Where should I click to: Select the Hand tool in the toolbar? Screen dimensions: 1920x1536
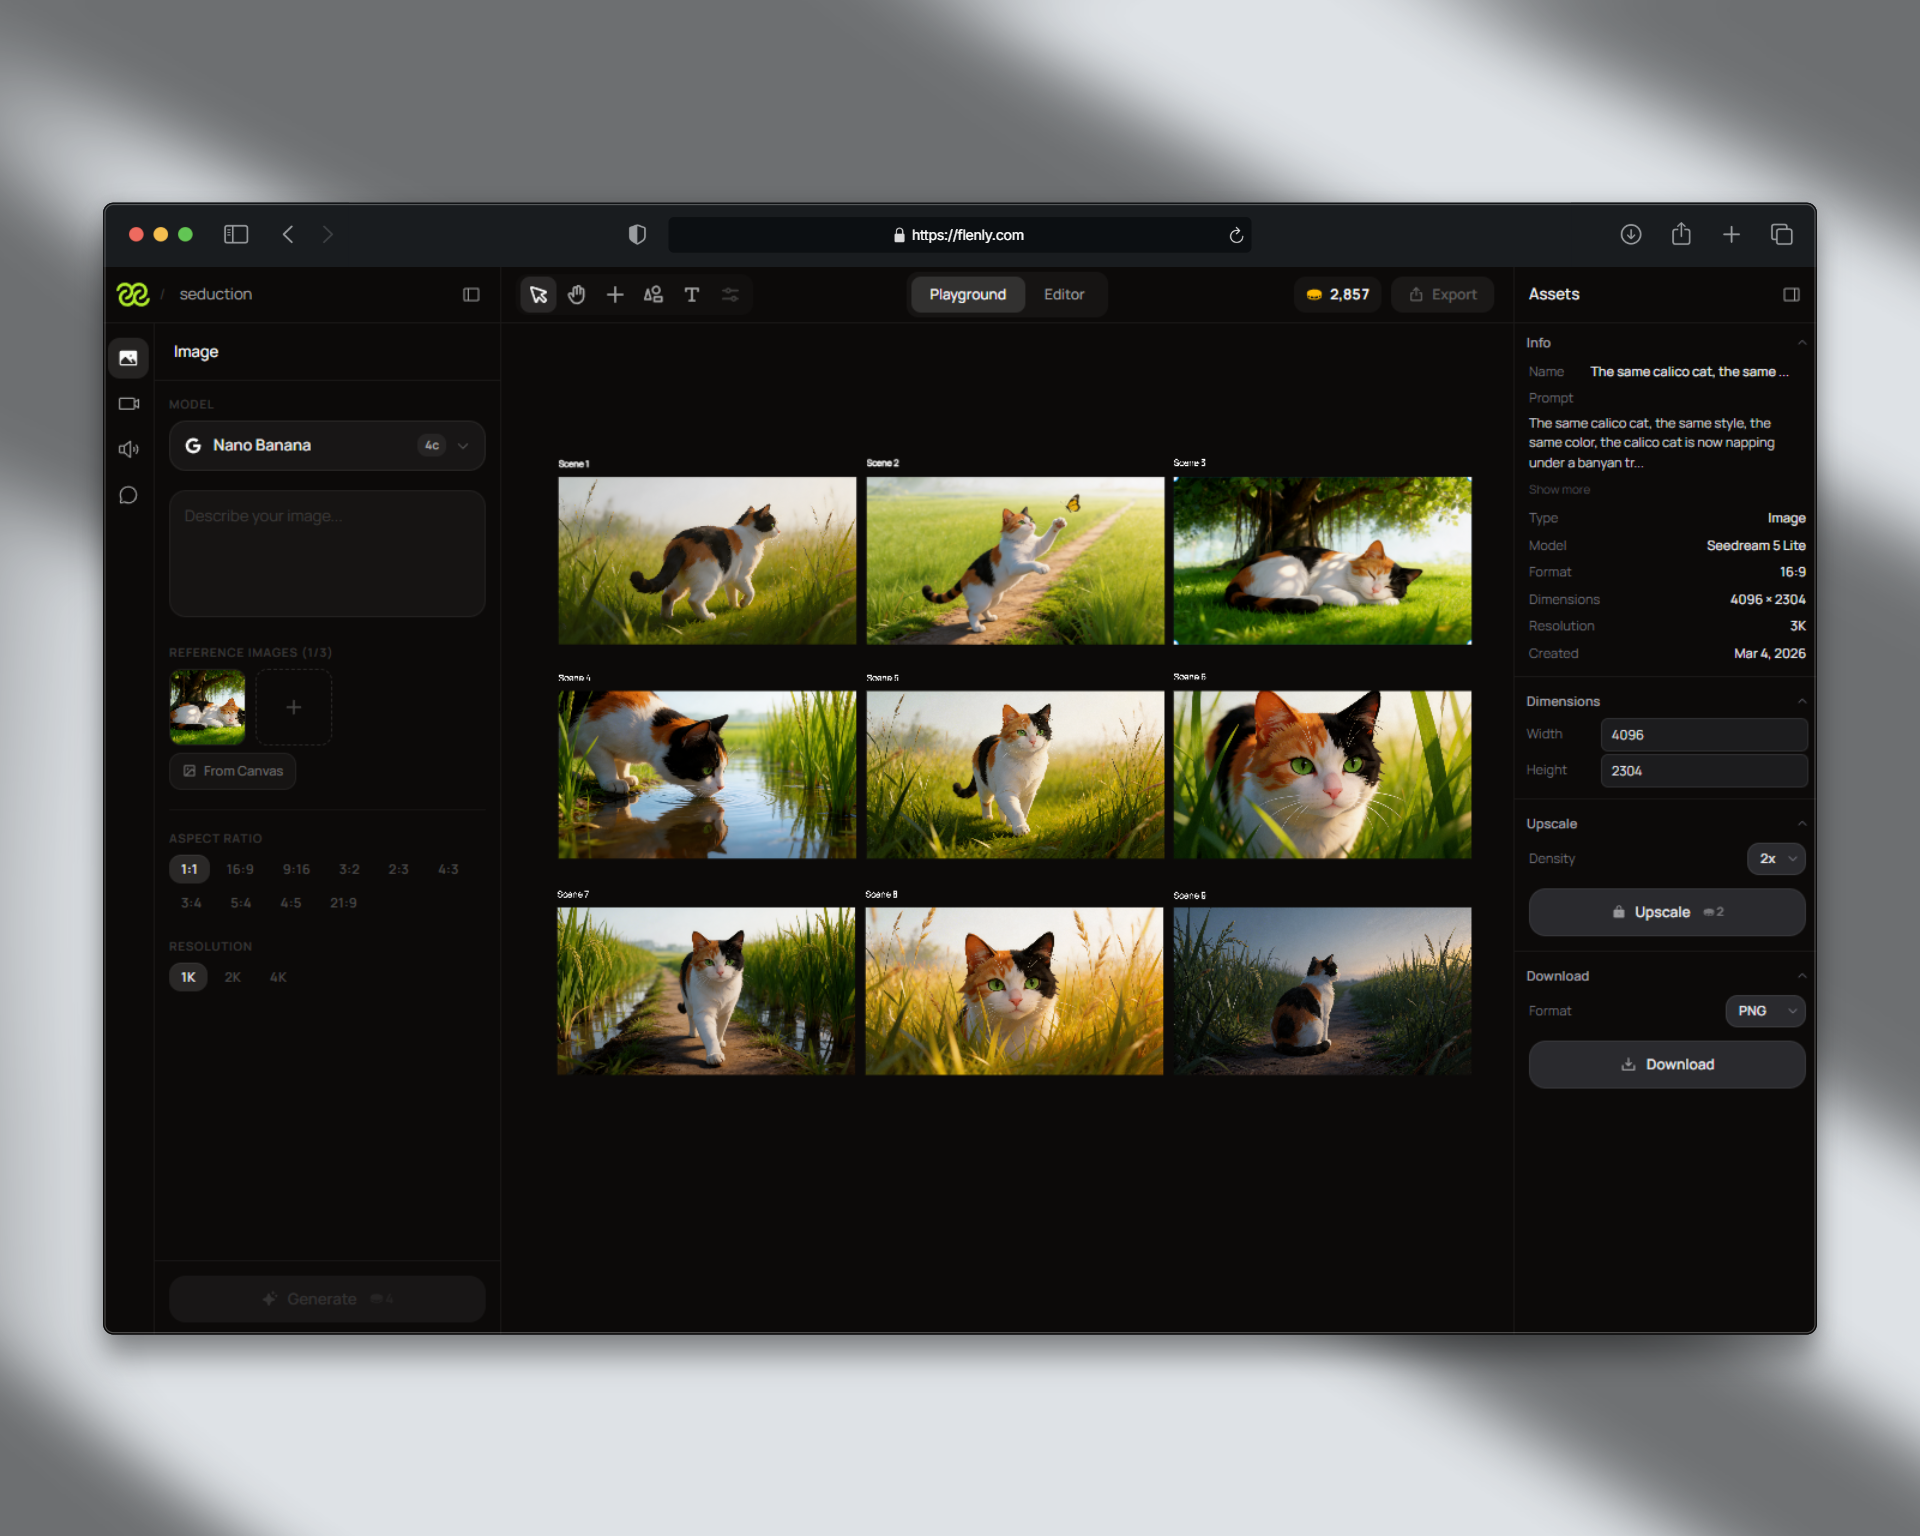pyautogui.click(x=576, y=294)
